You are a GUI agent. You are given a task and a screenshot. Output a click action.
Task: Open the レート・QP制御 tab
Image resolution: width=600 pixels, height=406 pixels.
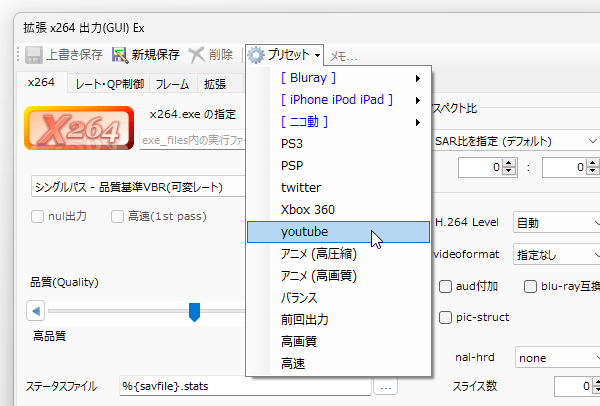[109, 84]
